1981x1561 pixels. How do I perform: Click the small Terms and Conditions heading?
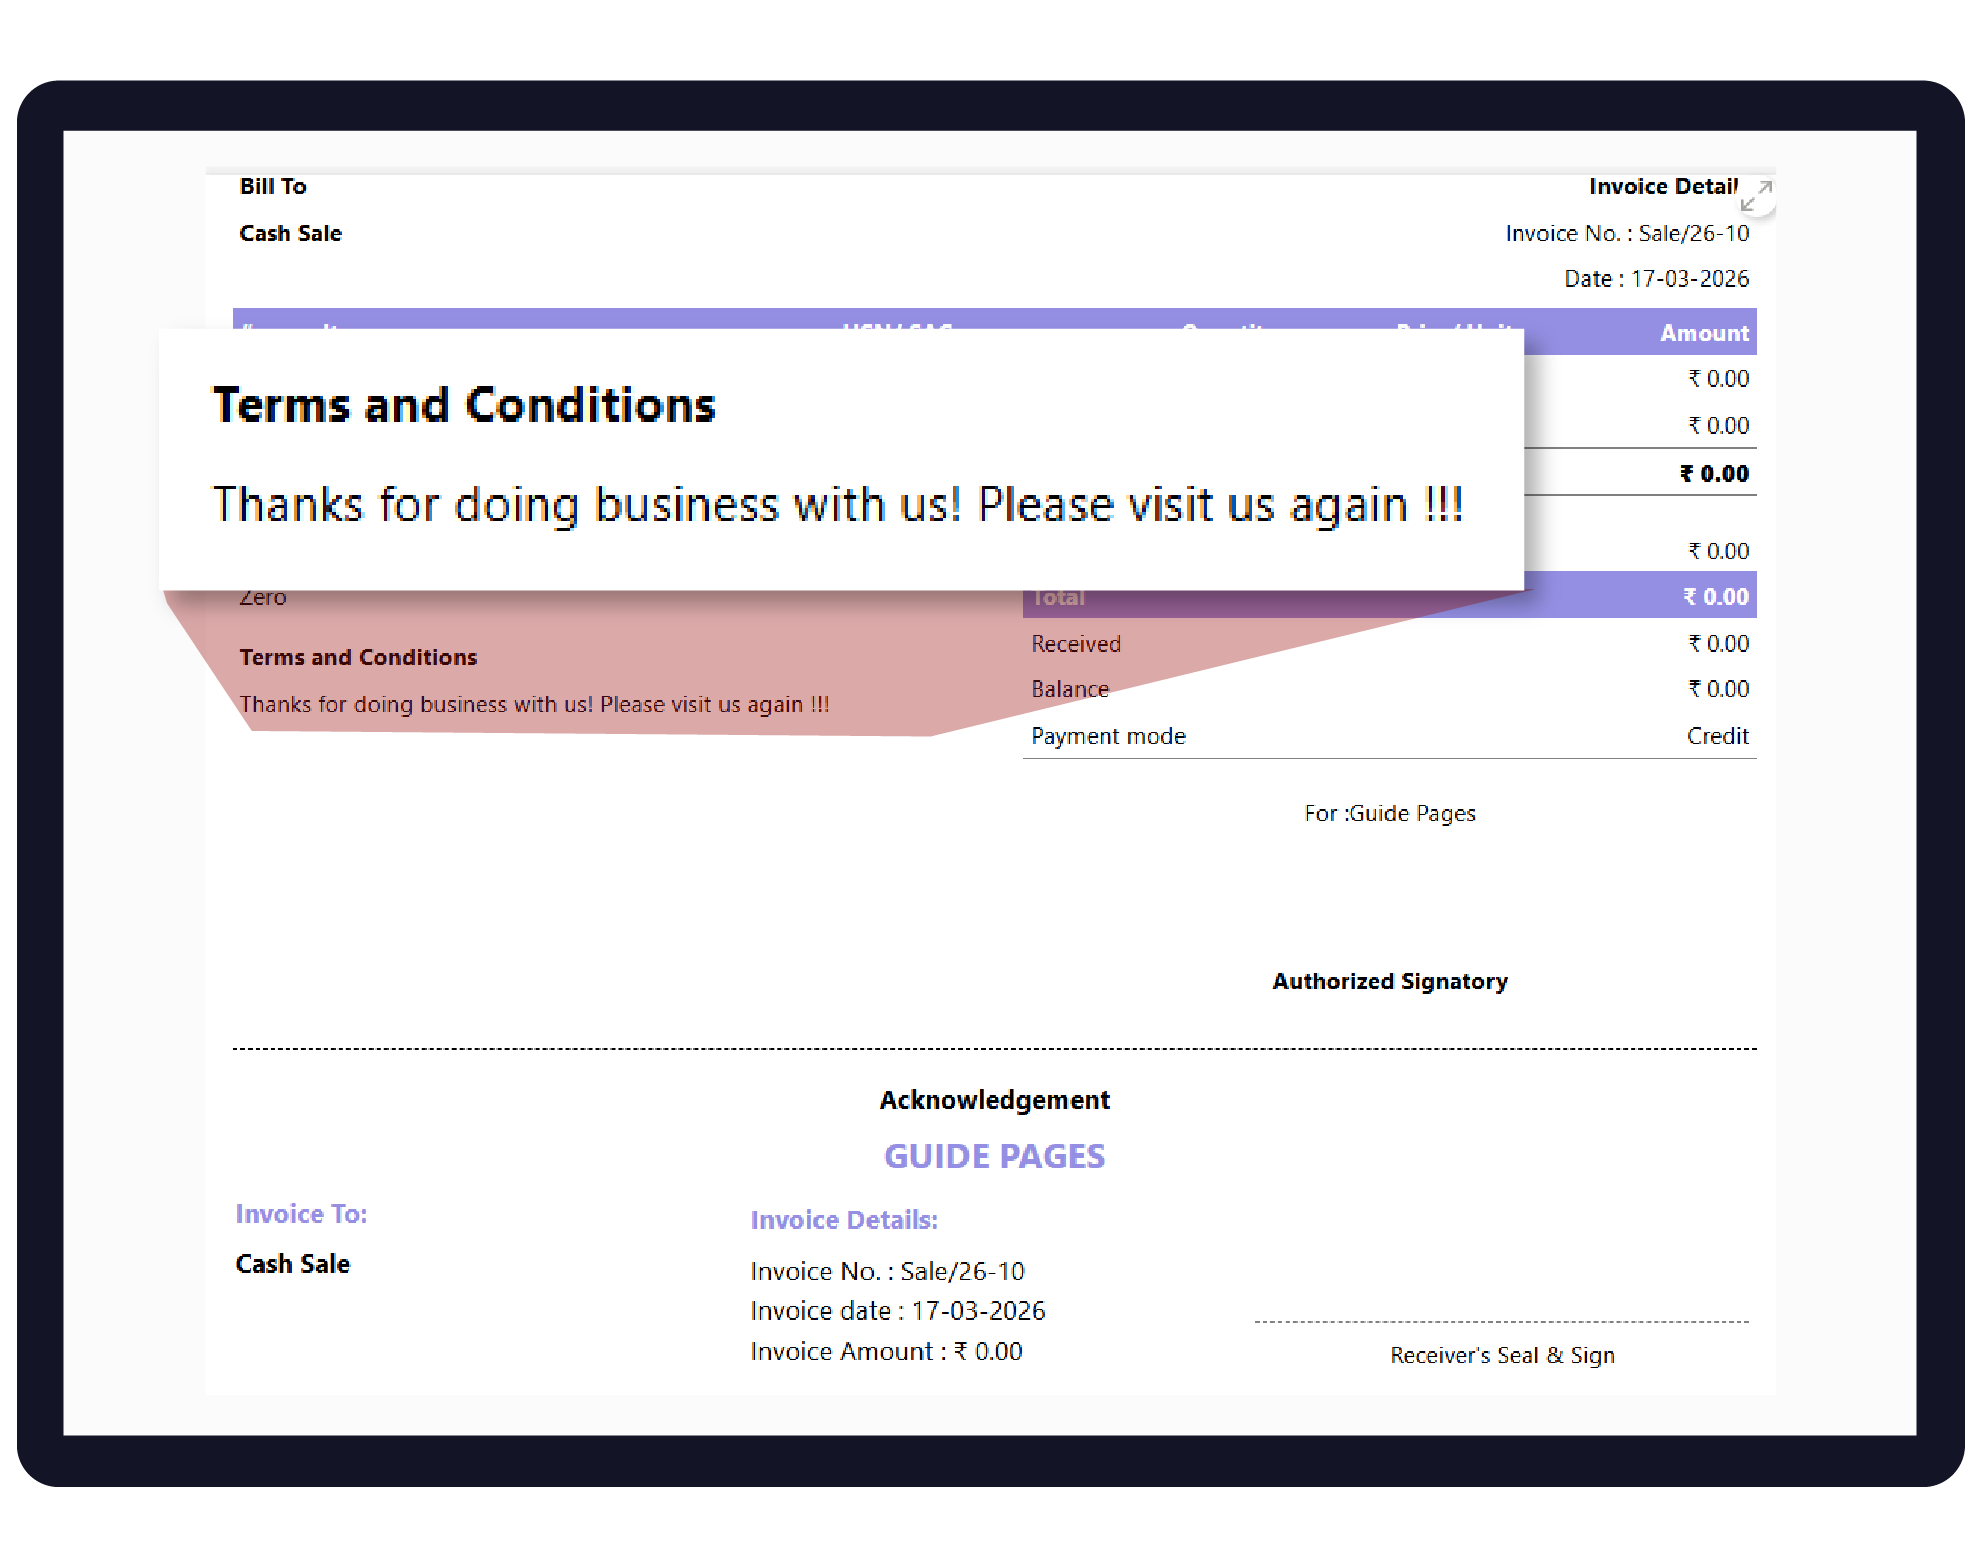click(358, 657)
